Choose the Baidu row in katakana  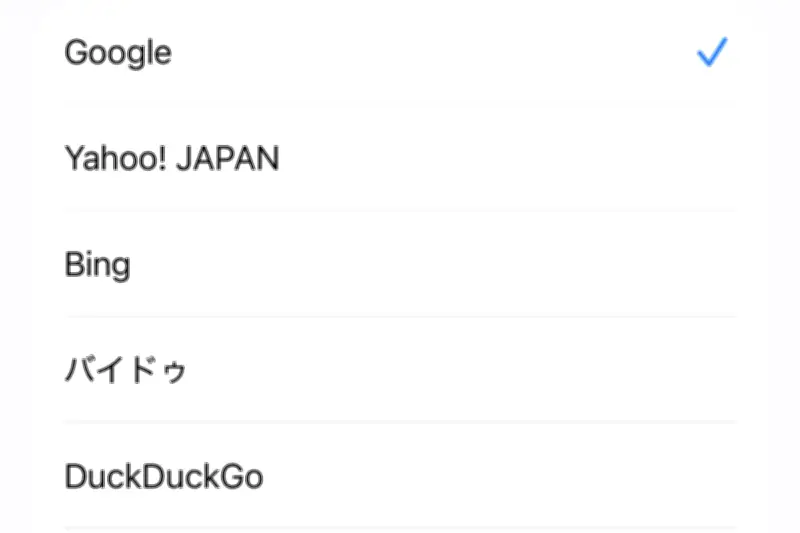[400, 369]
